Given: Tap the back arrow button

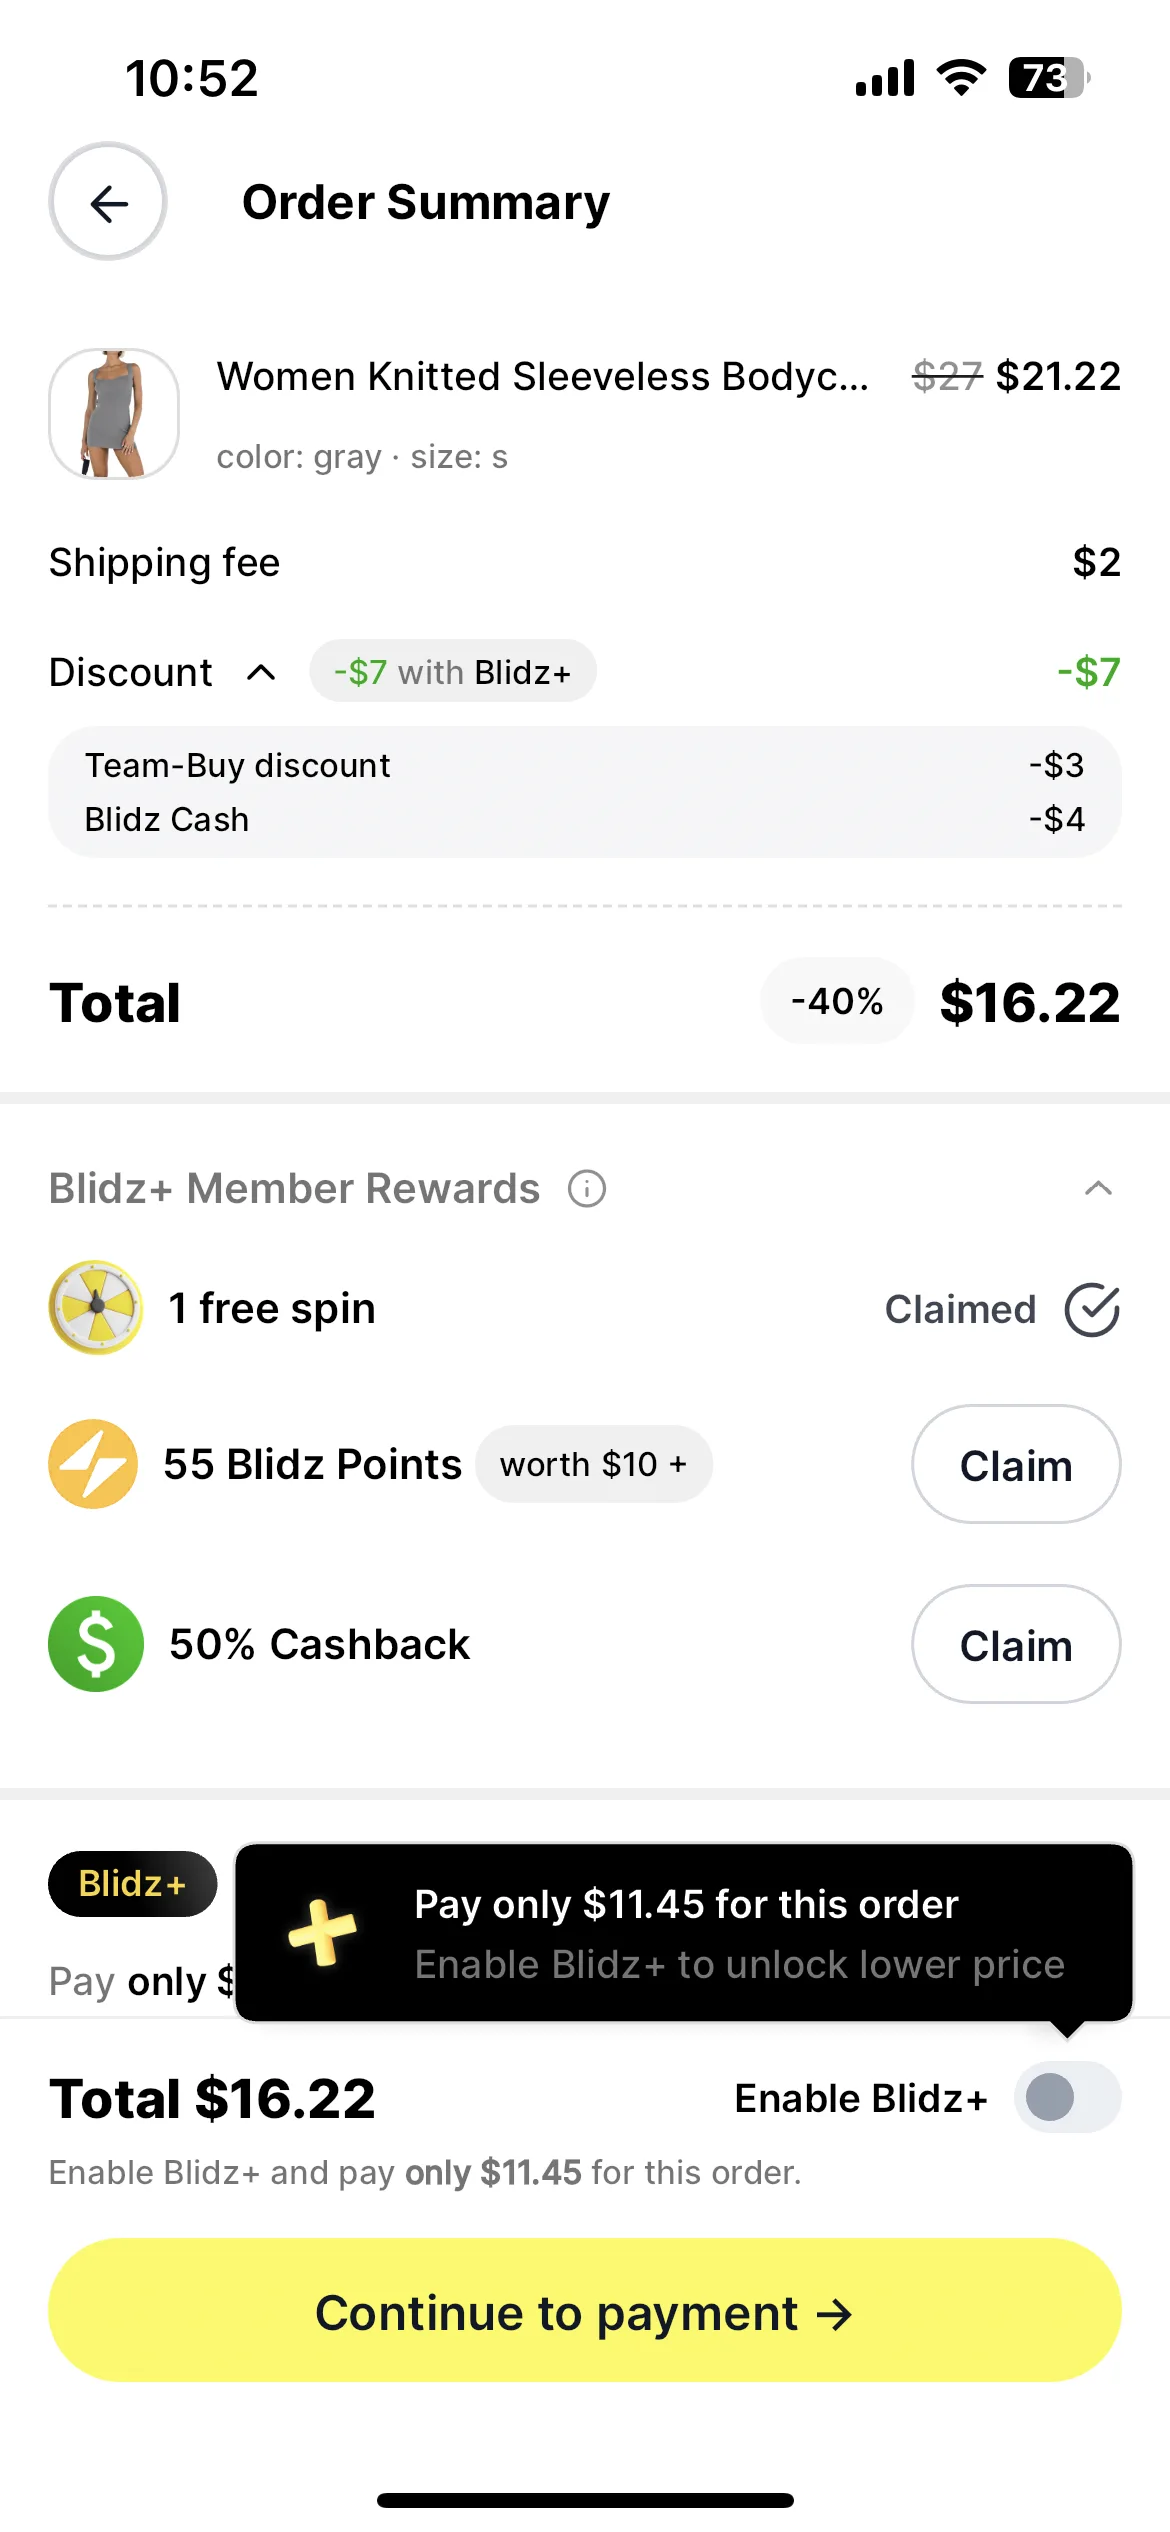Looking at the screenshot, I should 108,202.
